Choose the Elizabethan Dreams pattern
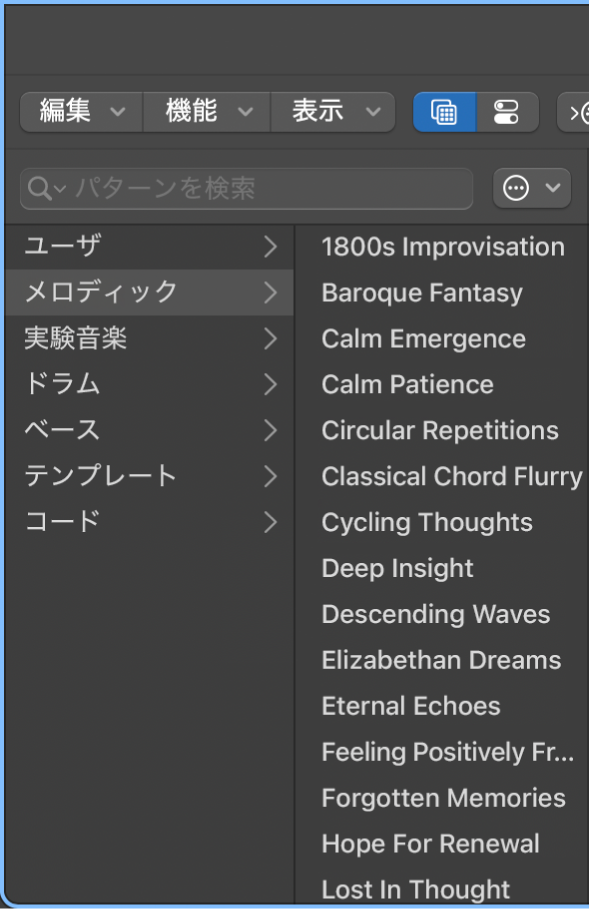Screen dimensions: 591x910 click(440, 660)
